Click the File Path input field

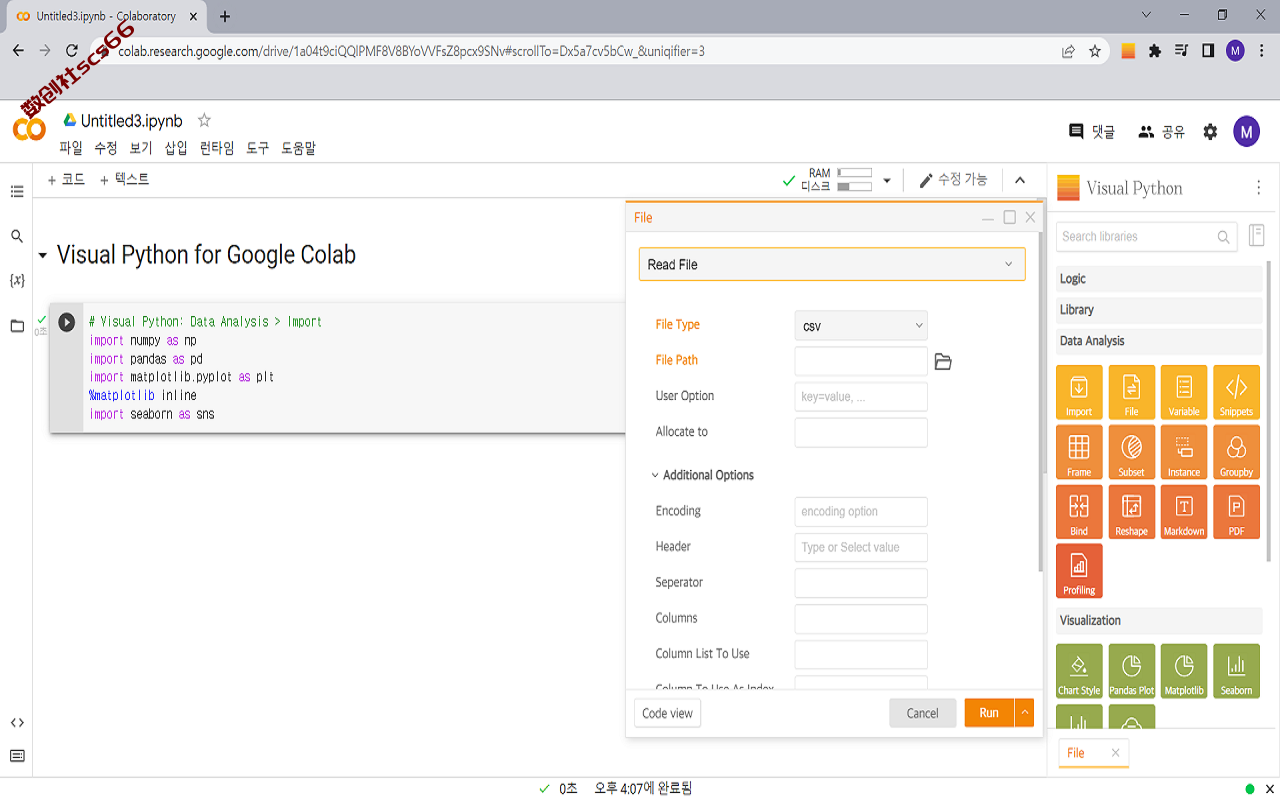tap(861, 361)
